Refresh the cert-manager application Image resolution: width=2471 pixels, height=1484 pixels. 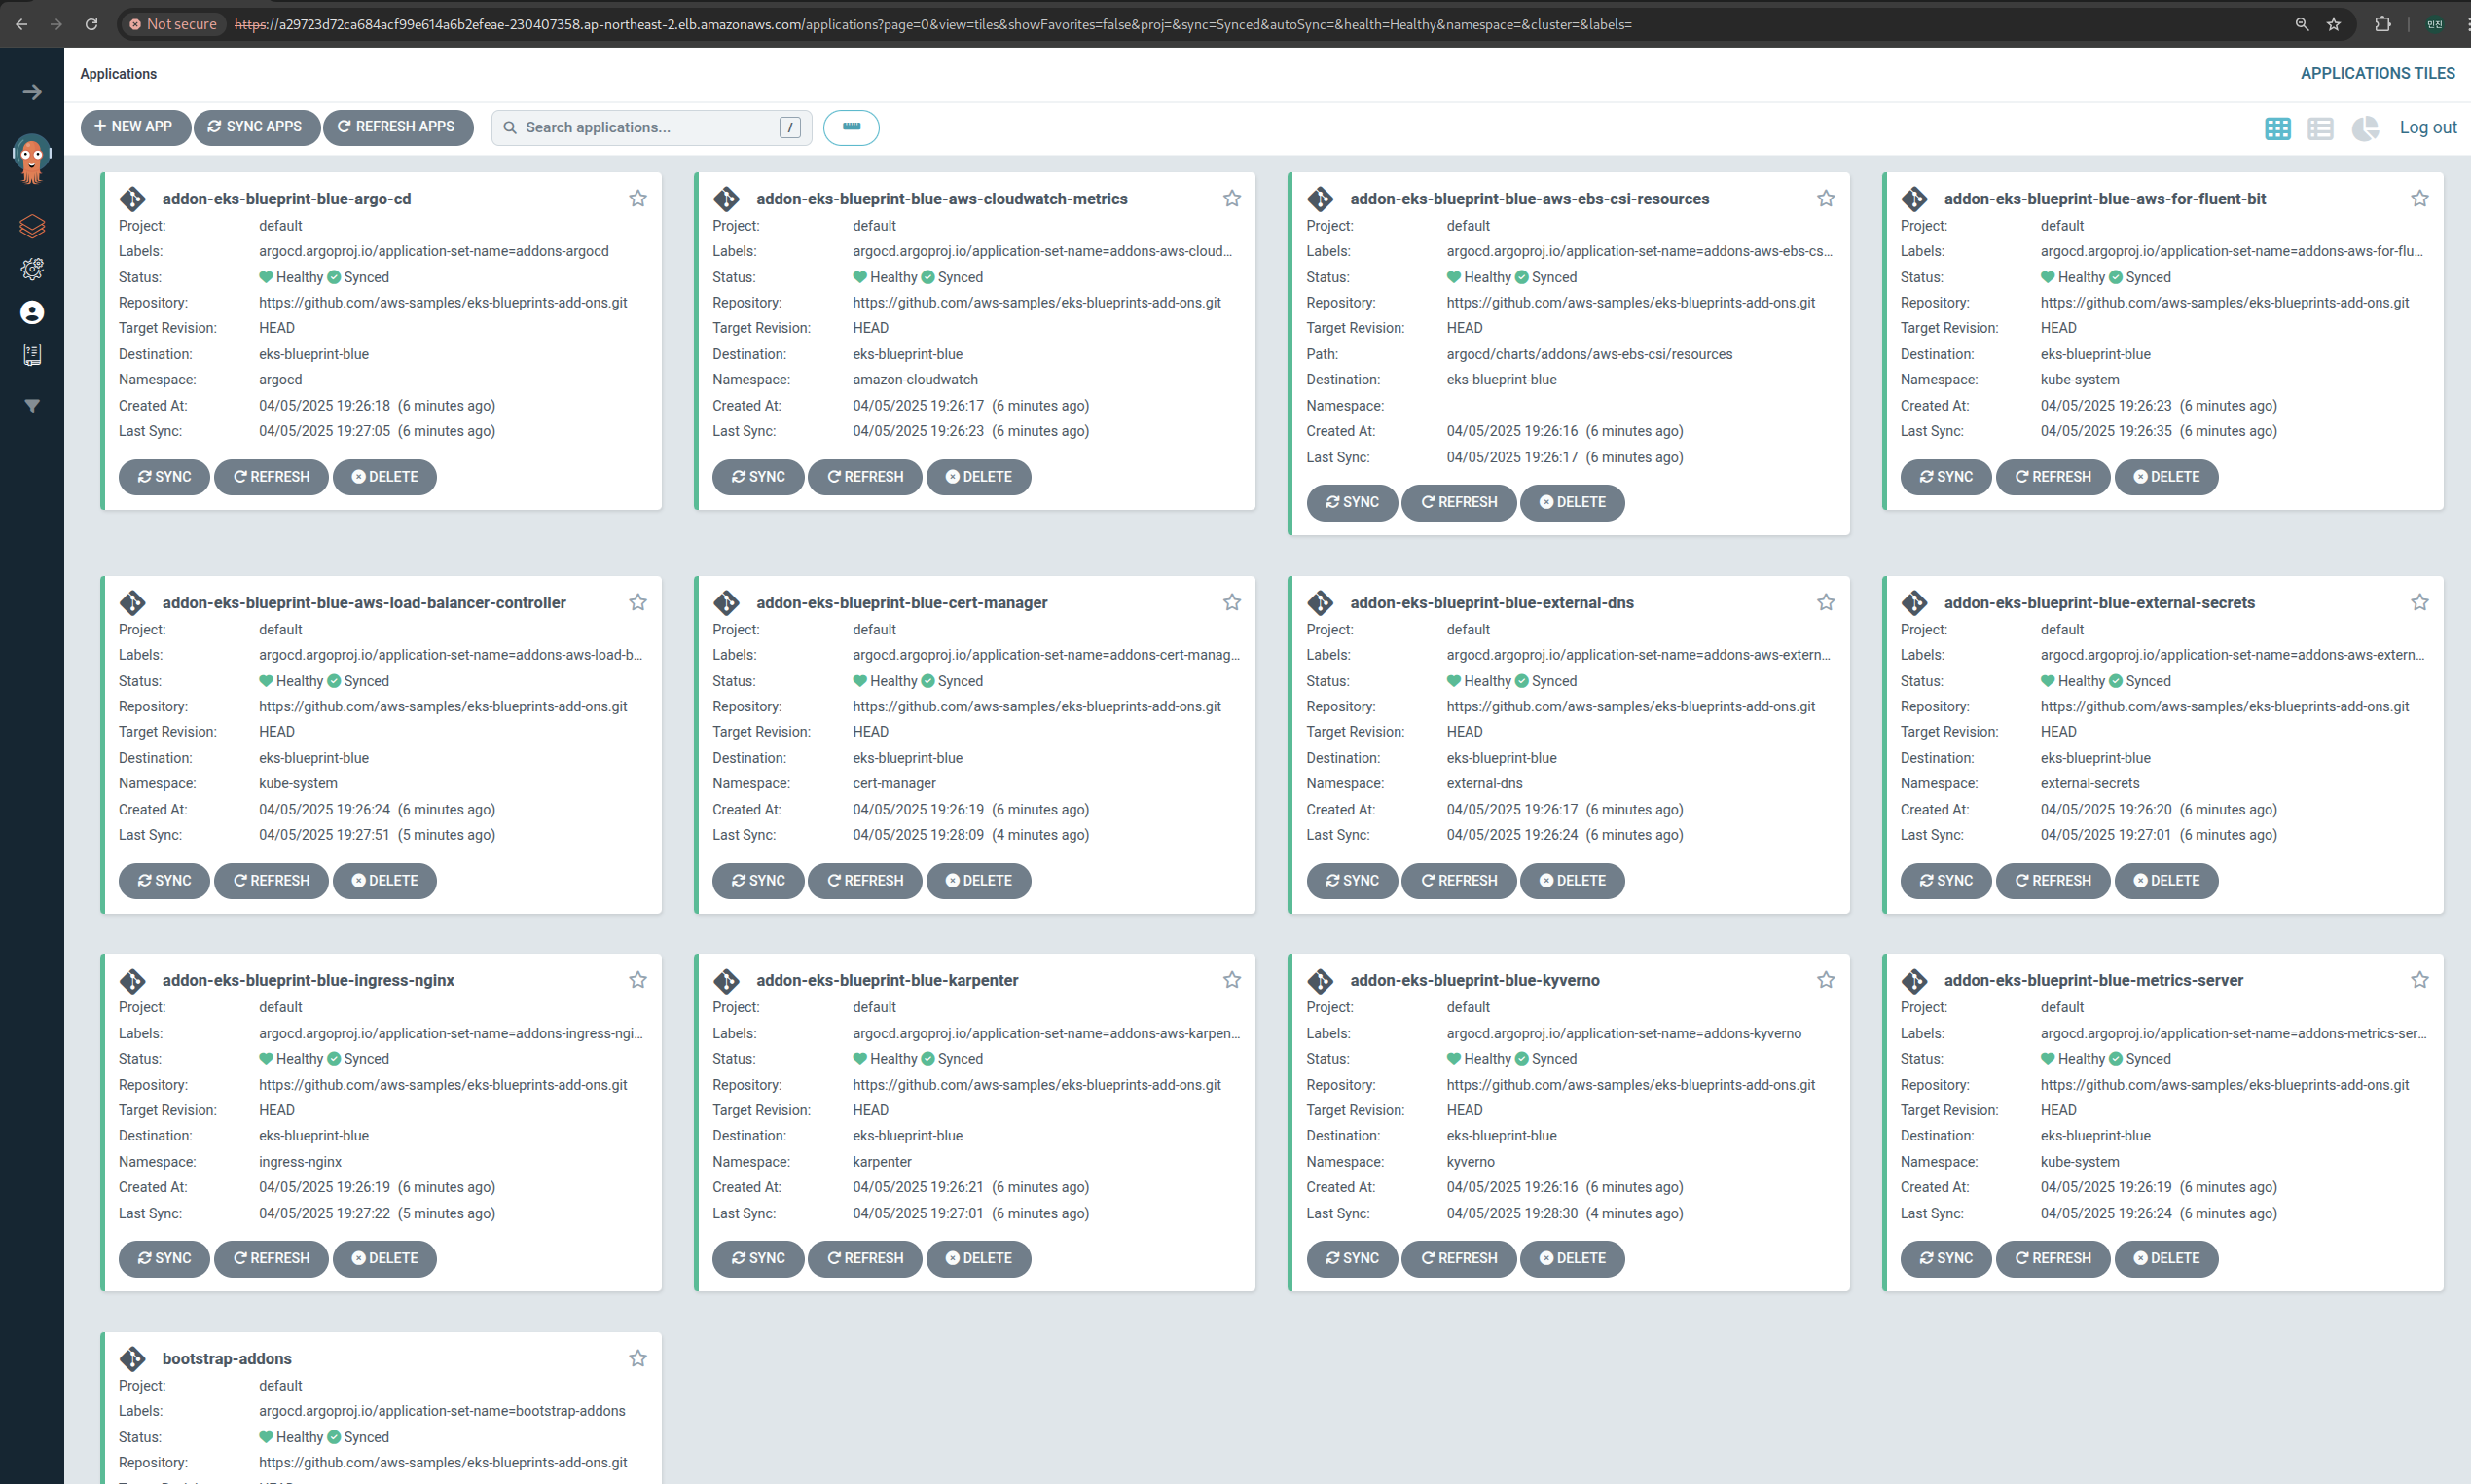(865, 881)
